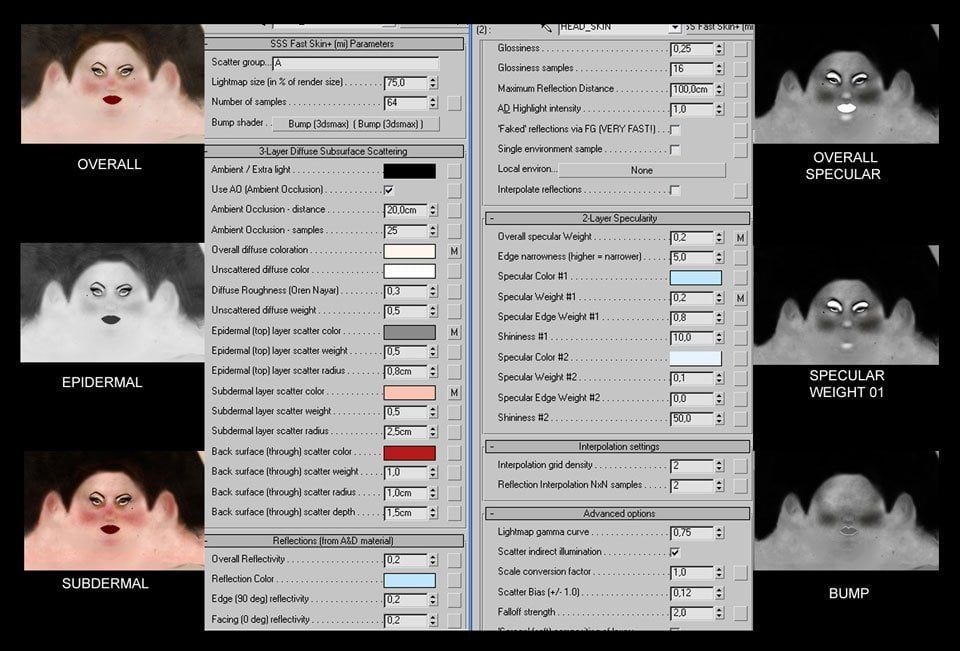Click the Bump (3dsmax) shader button

tap(356, 124)
